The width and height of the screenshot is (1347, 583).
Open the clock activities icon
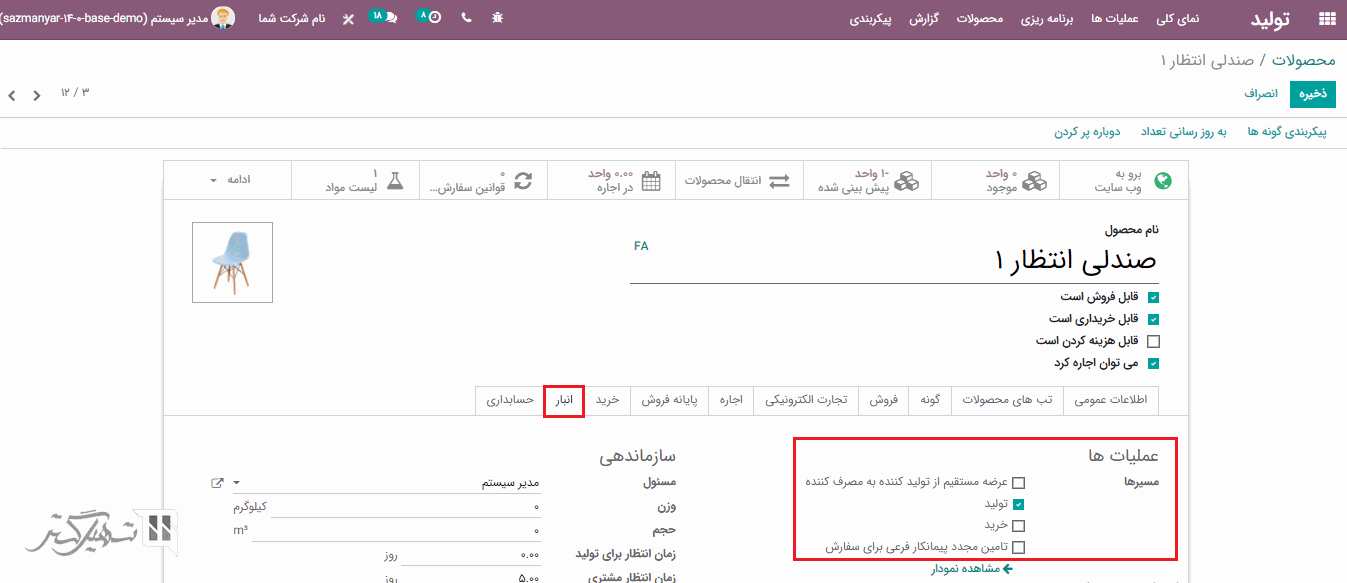click(x=430, y=18)
